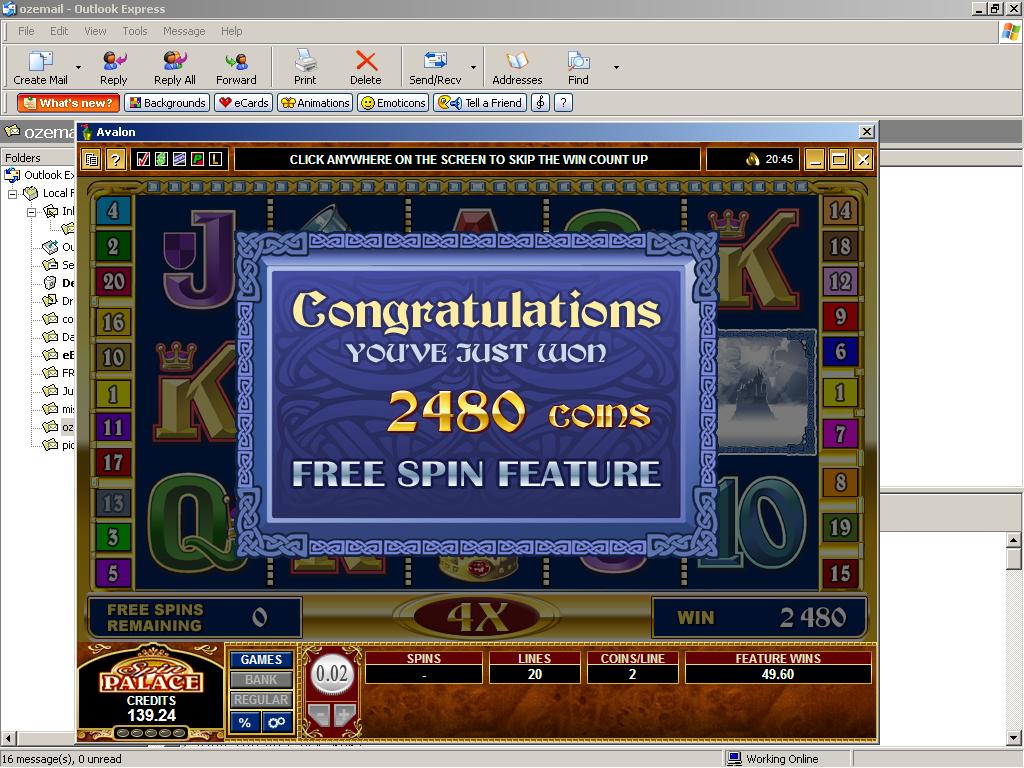The height and width of the screenshot is (768, 1024).
Task: Click the 0.02 coin size chip
Action: pos(332,674)
